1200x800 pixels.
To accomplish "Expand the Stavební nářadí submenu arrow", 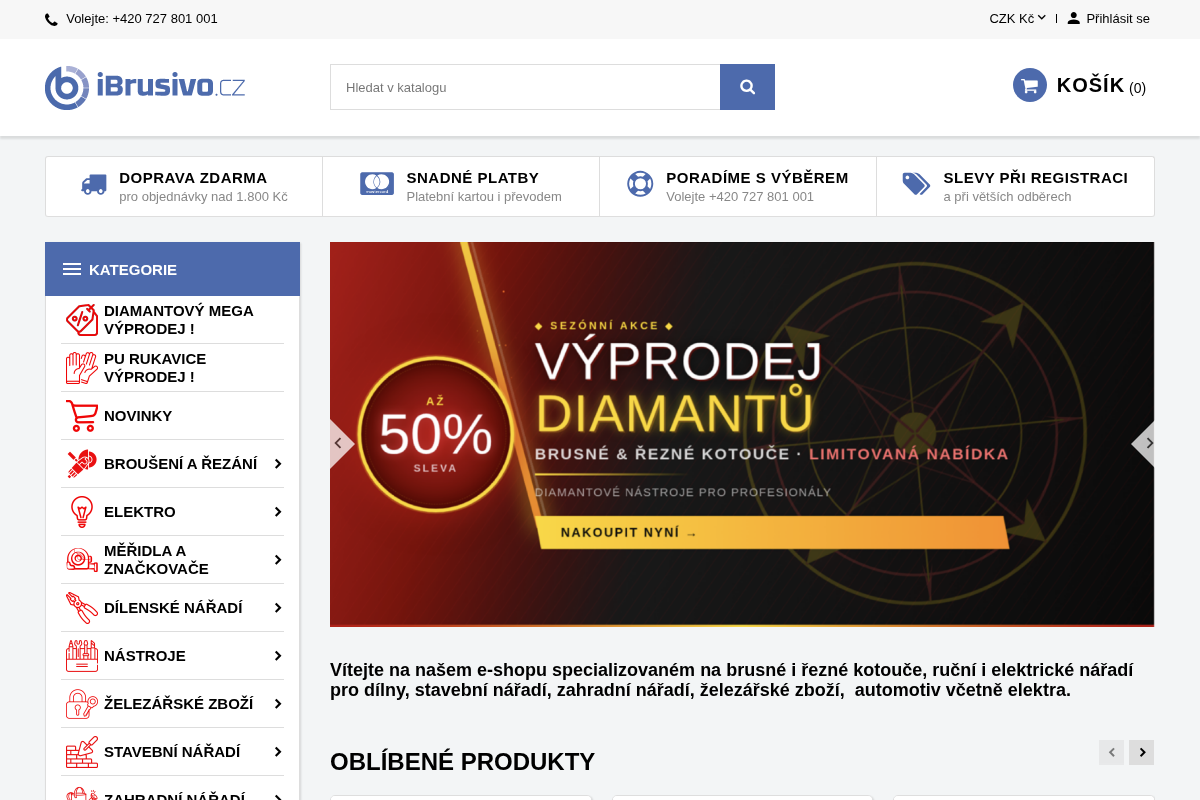I will (278, 752).
